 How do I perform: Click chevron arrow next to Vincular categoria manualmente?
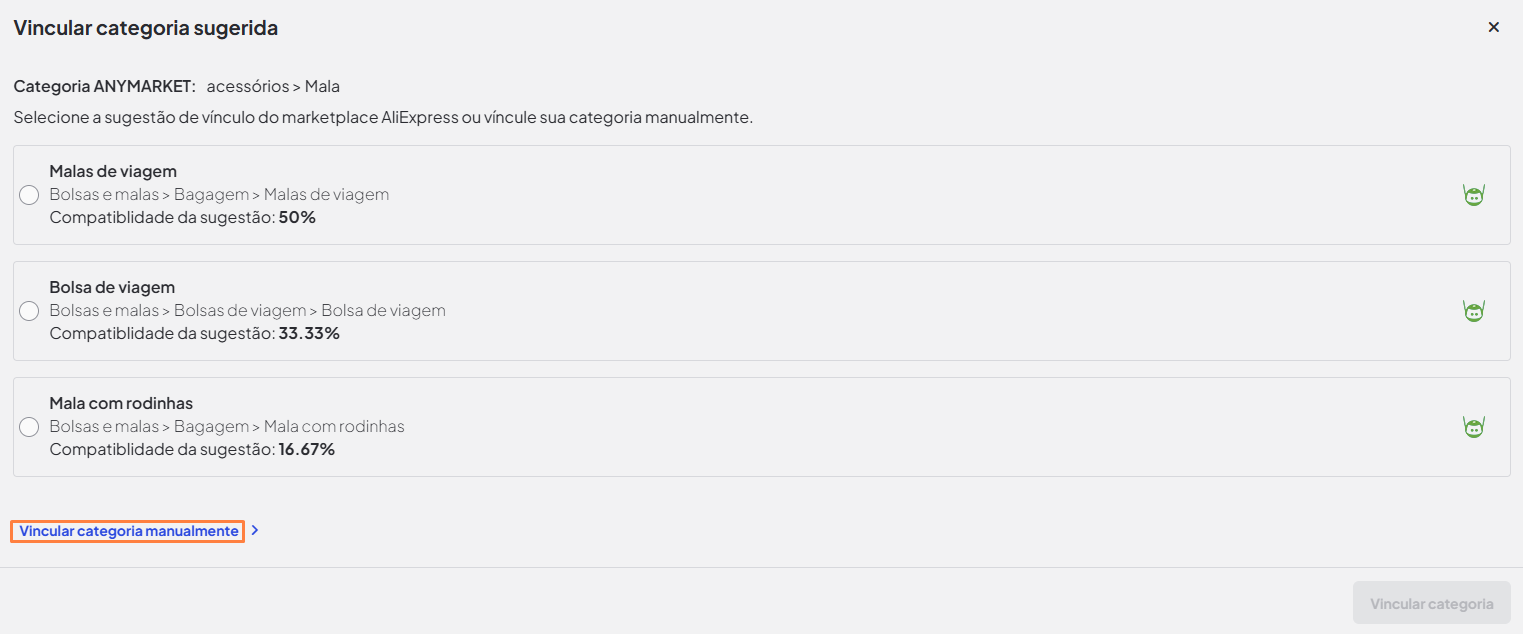coord(255,531)
